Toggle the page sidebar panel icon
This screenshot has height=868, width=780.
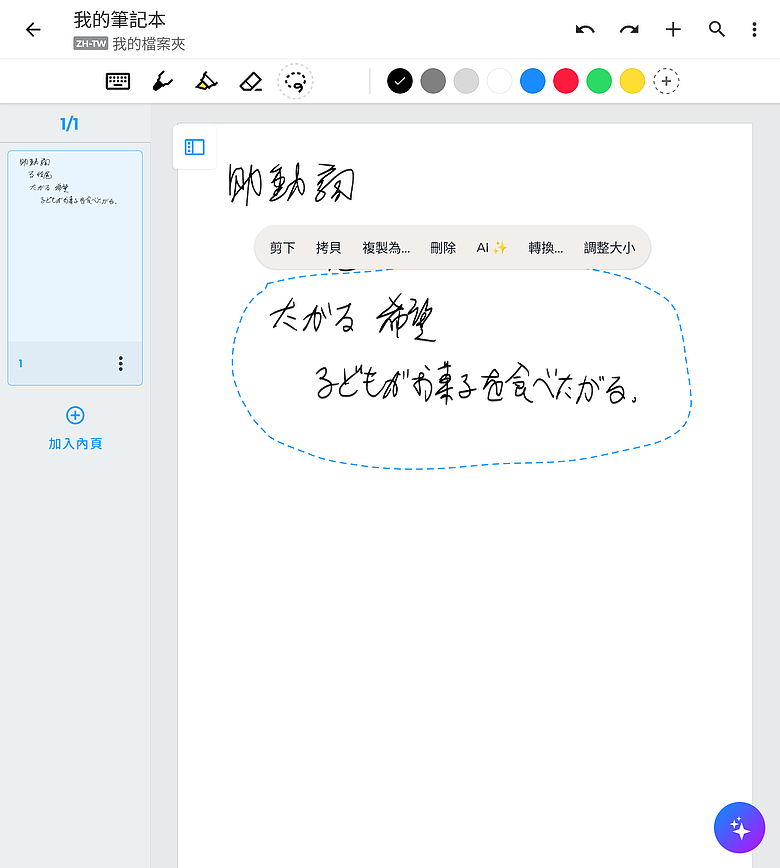tap(195, 147)
